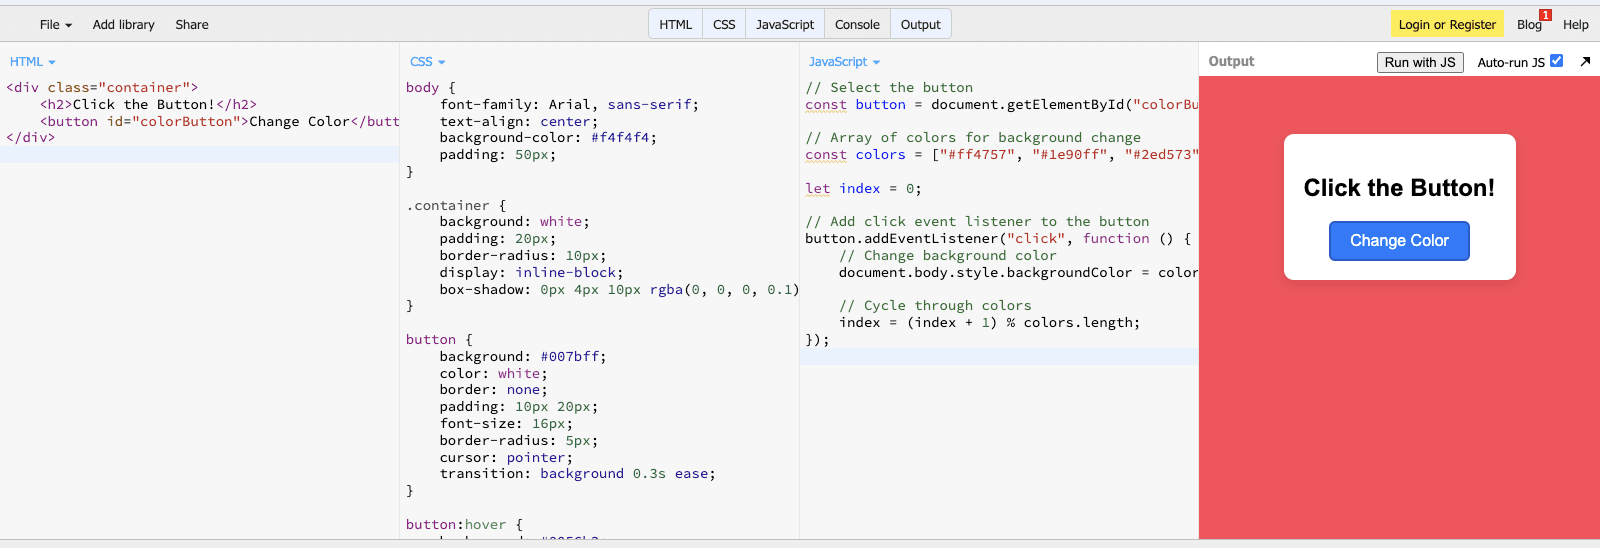This screenshot has width=1600, height=548.
Task: Click the red Blog notification badge
Action: (1545, 15)
